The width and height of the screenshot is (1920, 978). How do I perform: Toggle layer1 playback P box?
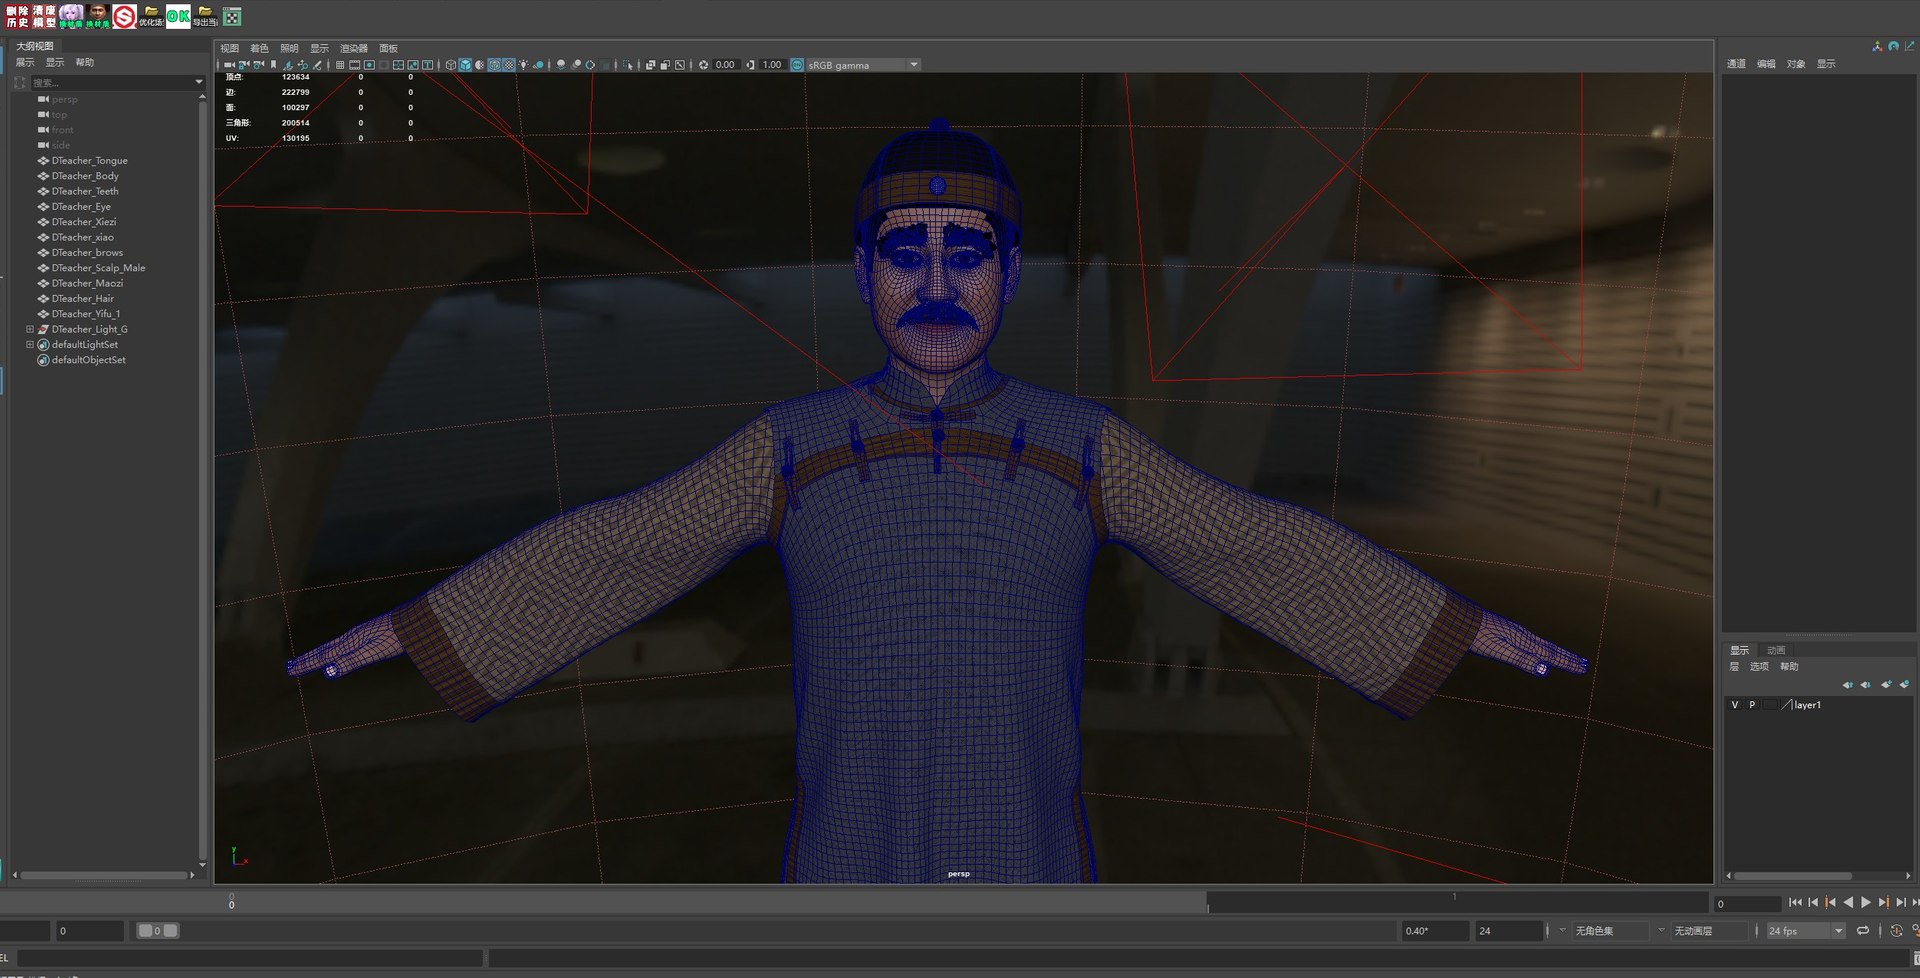(1752, 705)
